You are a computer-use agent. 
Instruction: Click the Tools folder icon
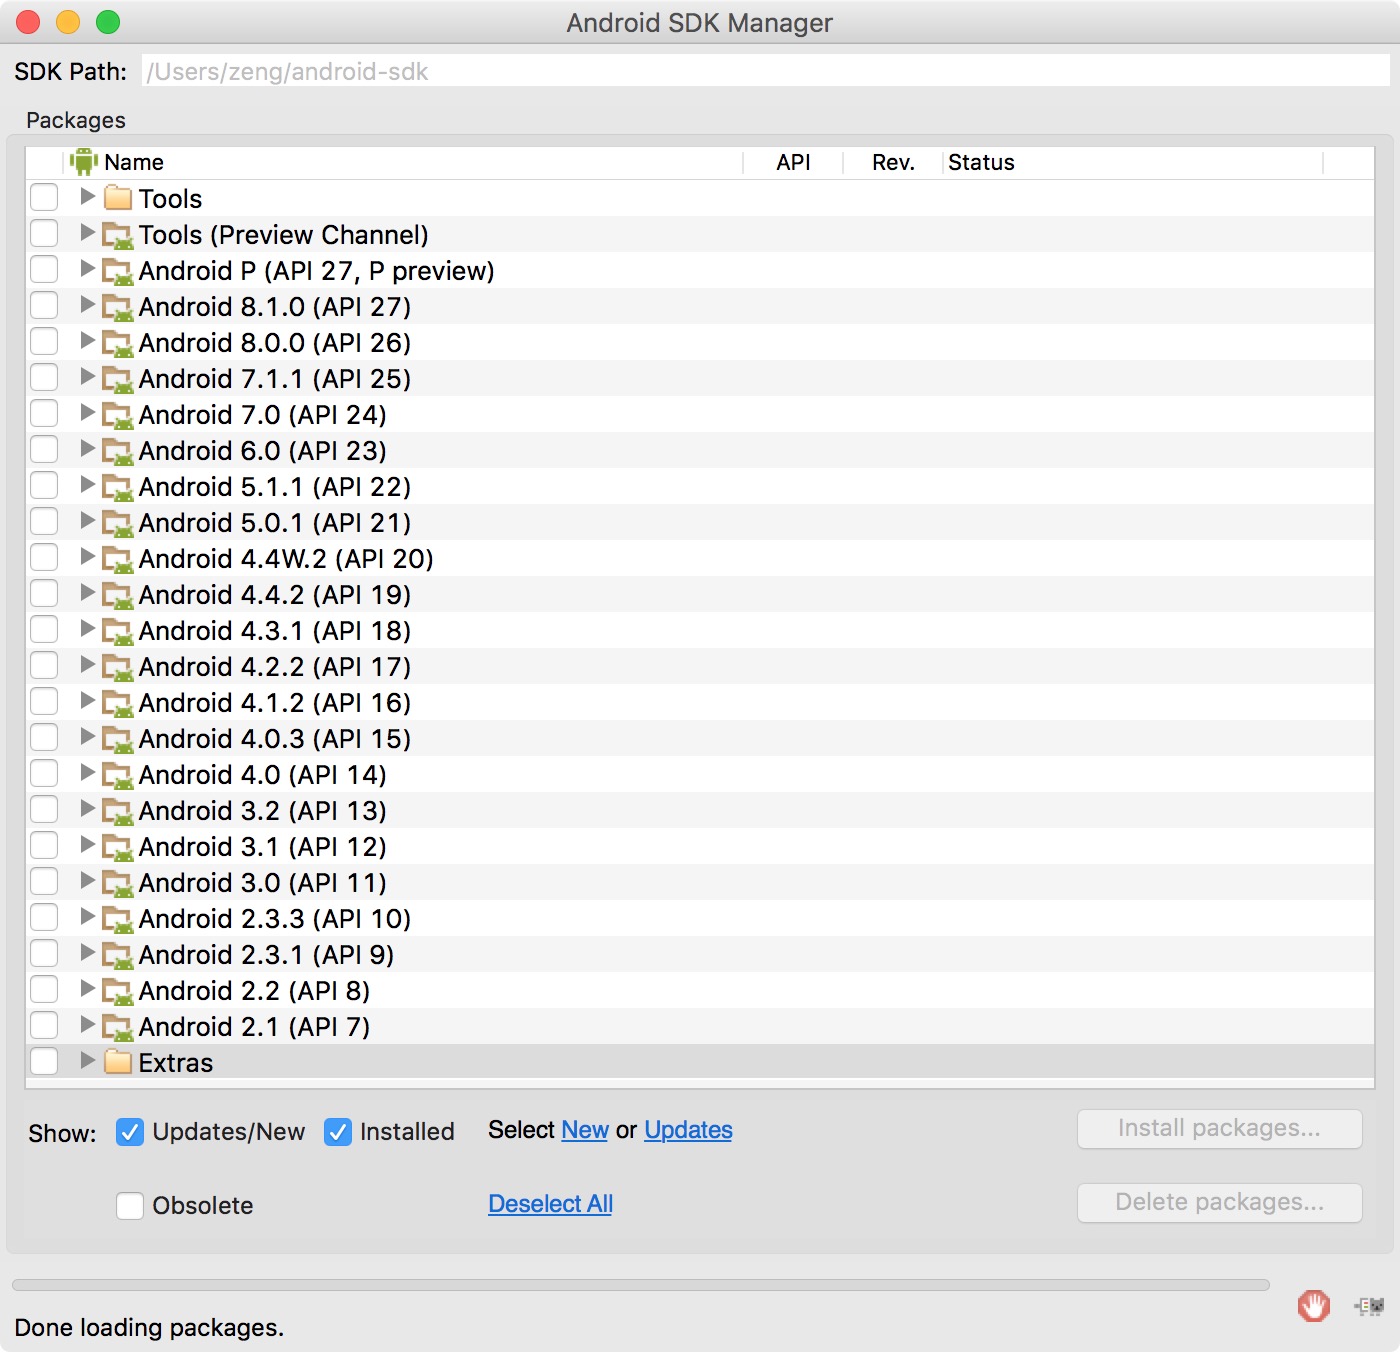point(118,198)
